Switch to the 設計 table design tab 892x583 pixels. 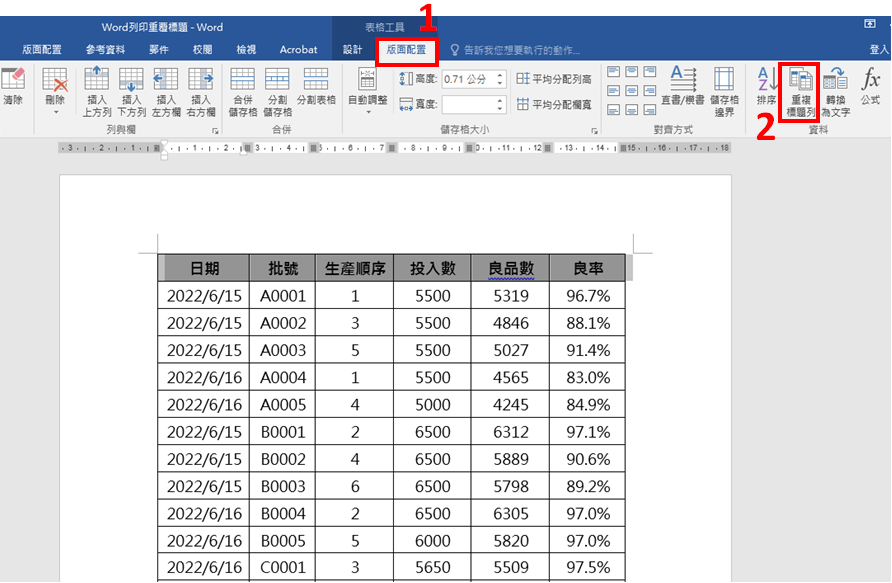(352, 49)
